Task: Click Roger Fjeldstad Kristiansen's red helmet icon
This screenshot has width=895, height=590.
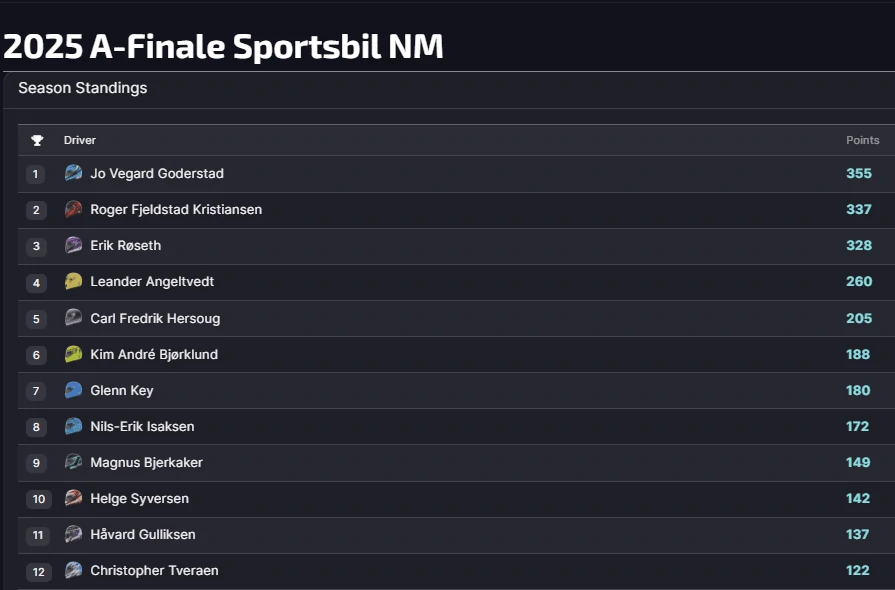Action: click(x=73, y=209)
